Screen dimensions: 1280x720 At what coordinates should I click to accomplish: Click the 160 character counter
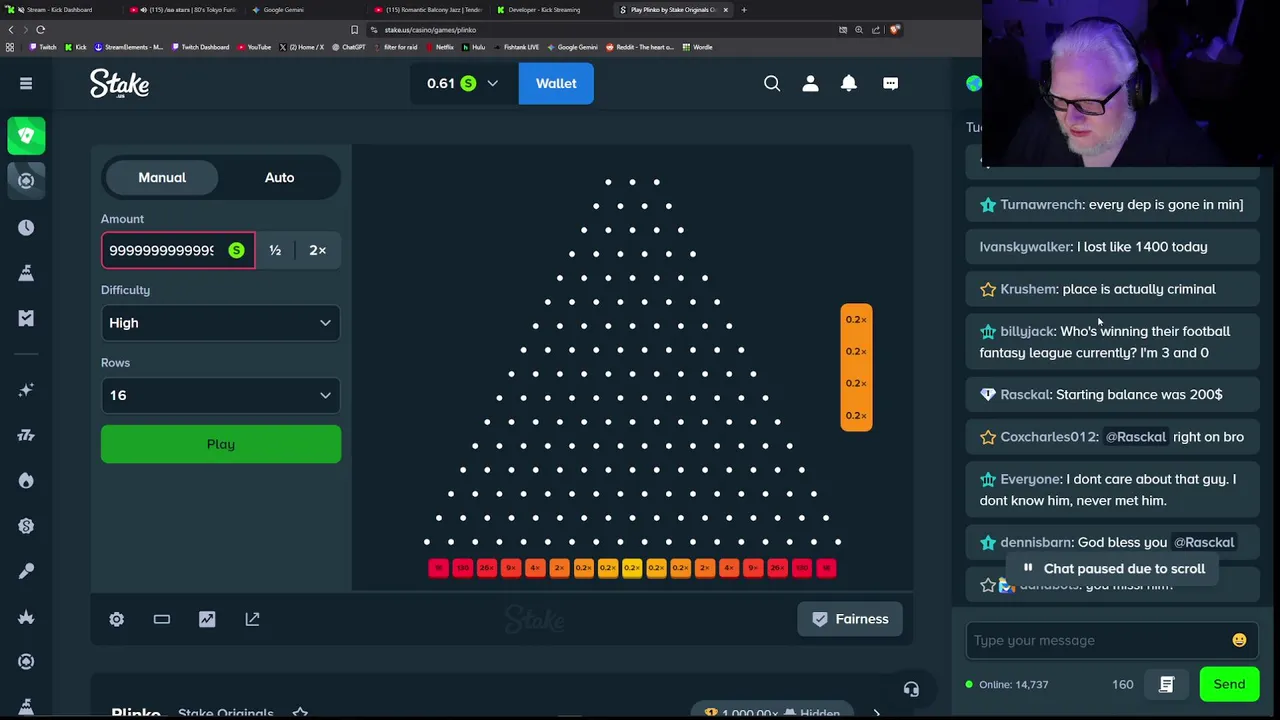tap(1122, 684)
